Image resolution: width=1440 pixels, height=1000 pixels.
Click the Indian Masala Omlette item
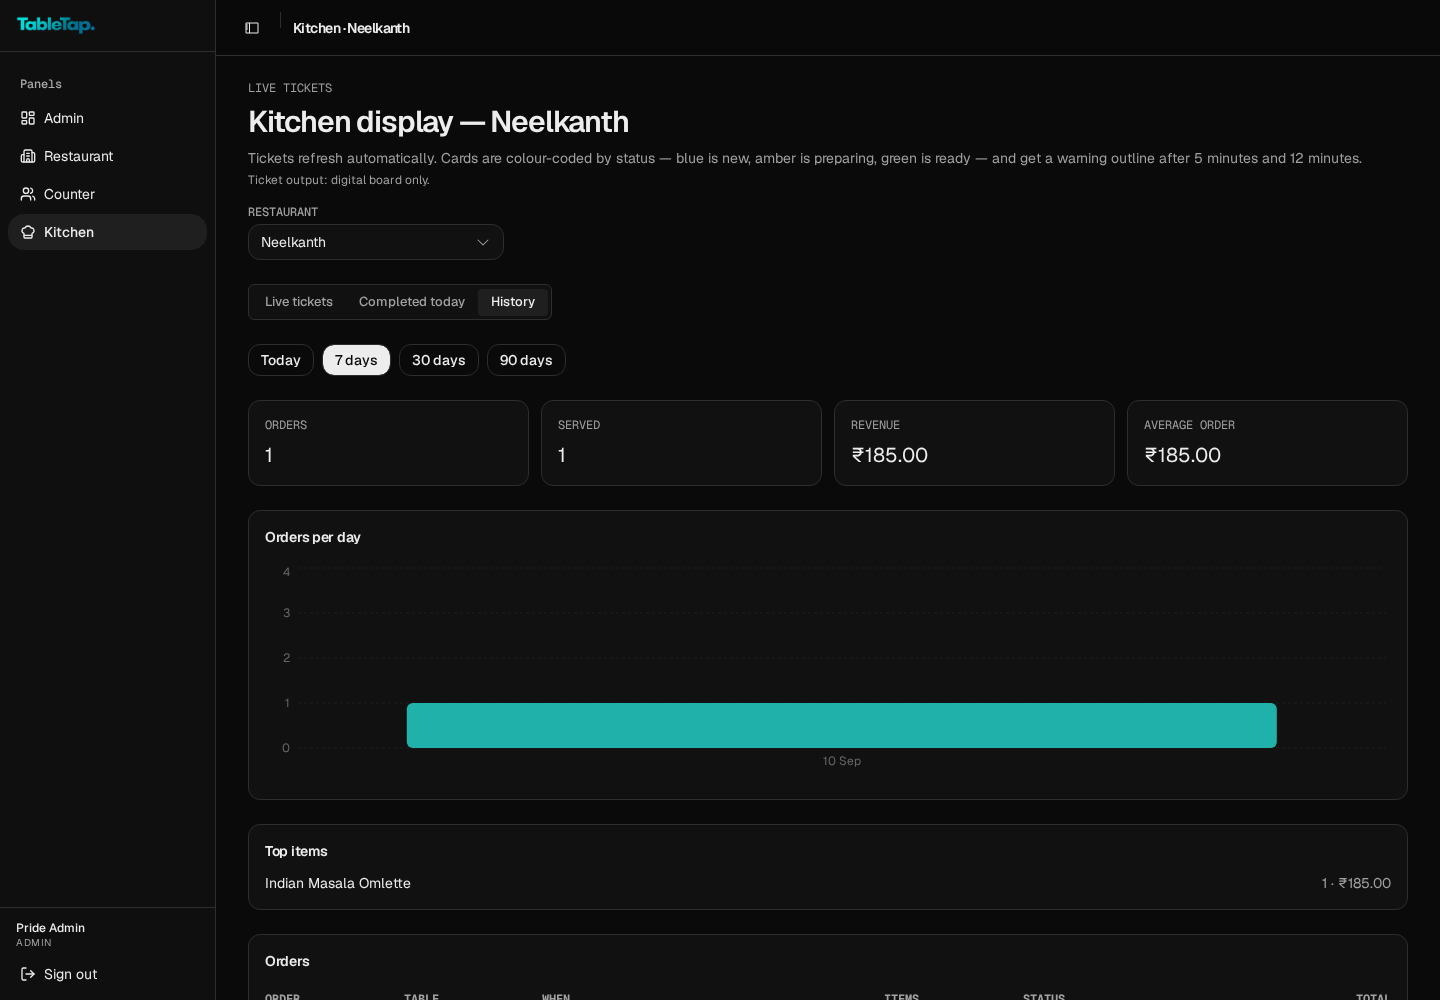[x=338, y=883]
